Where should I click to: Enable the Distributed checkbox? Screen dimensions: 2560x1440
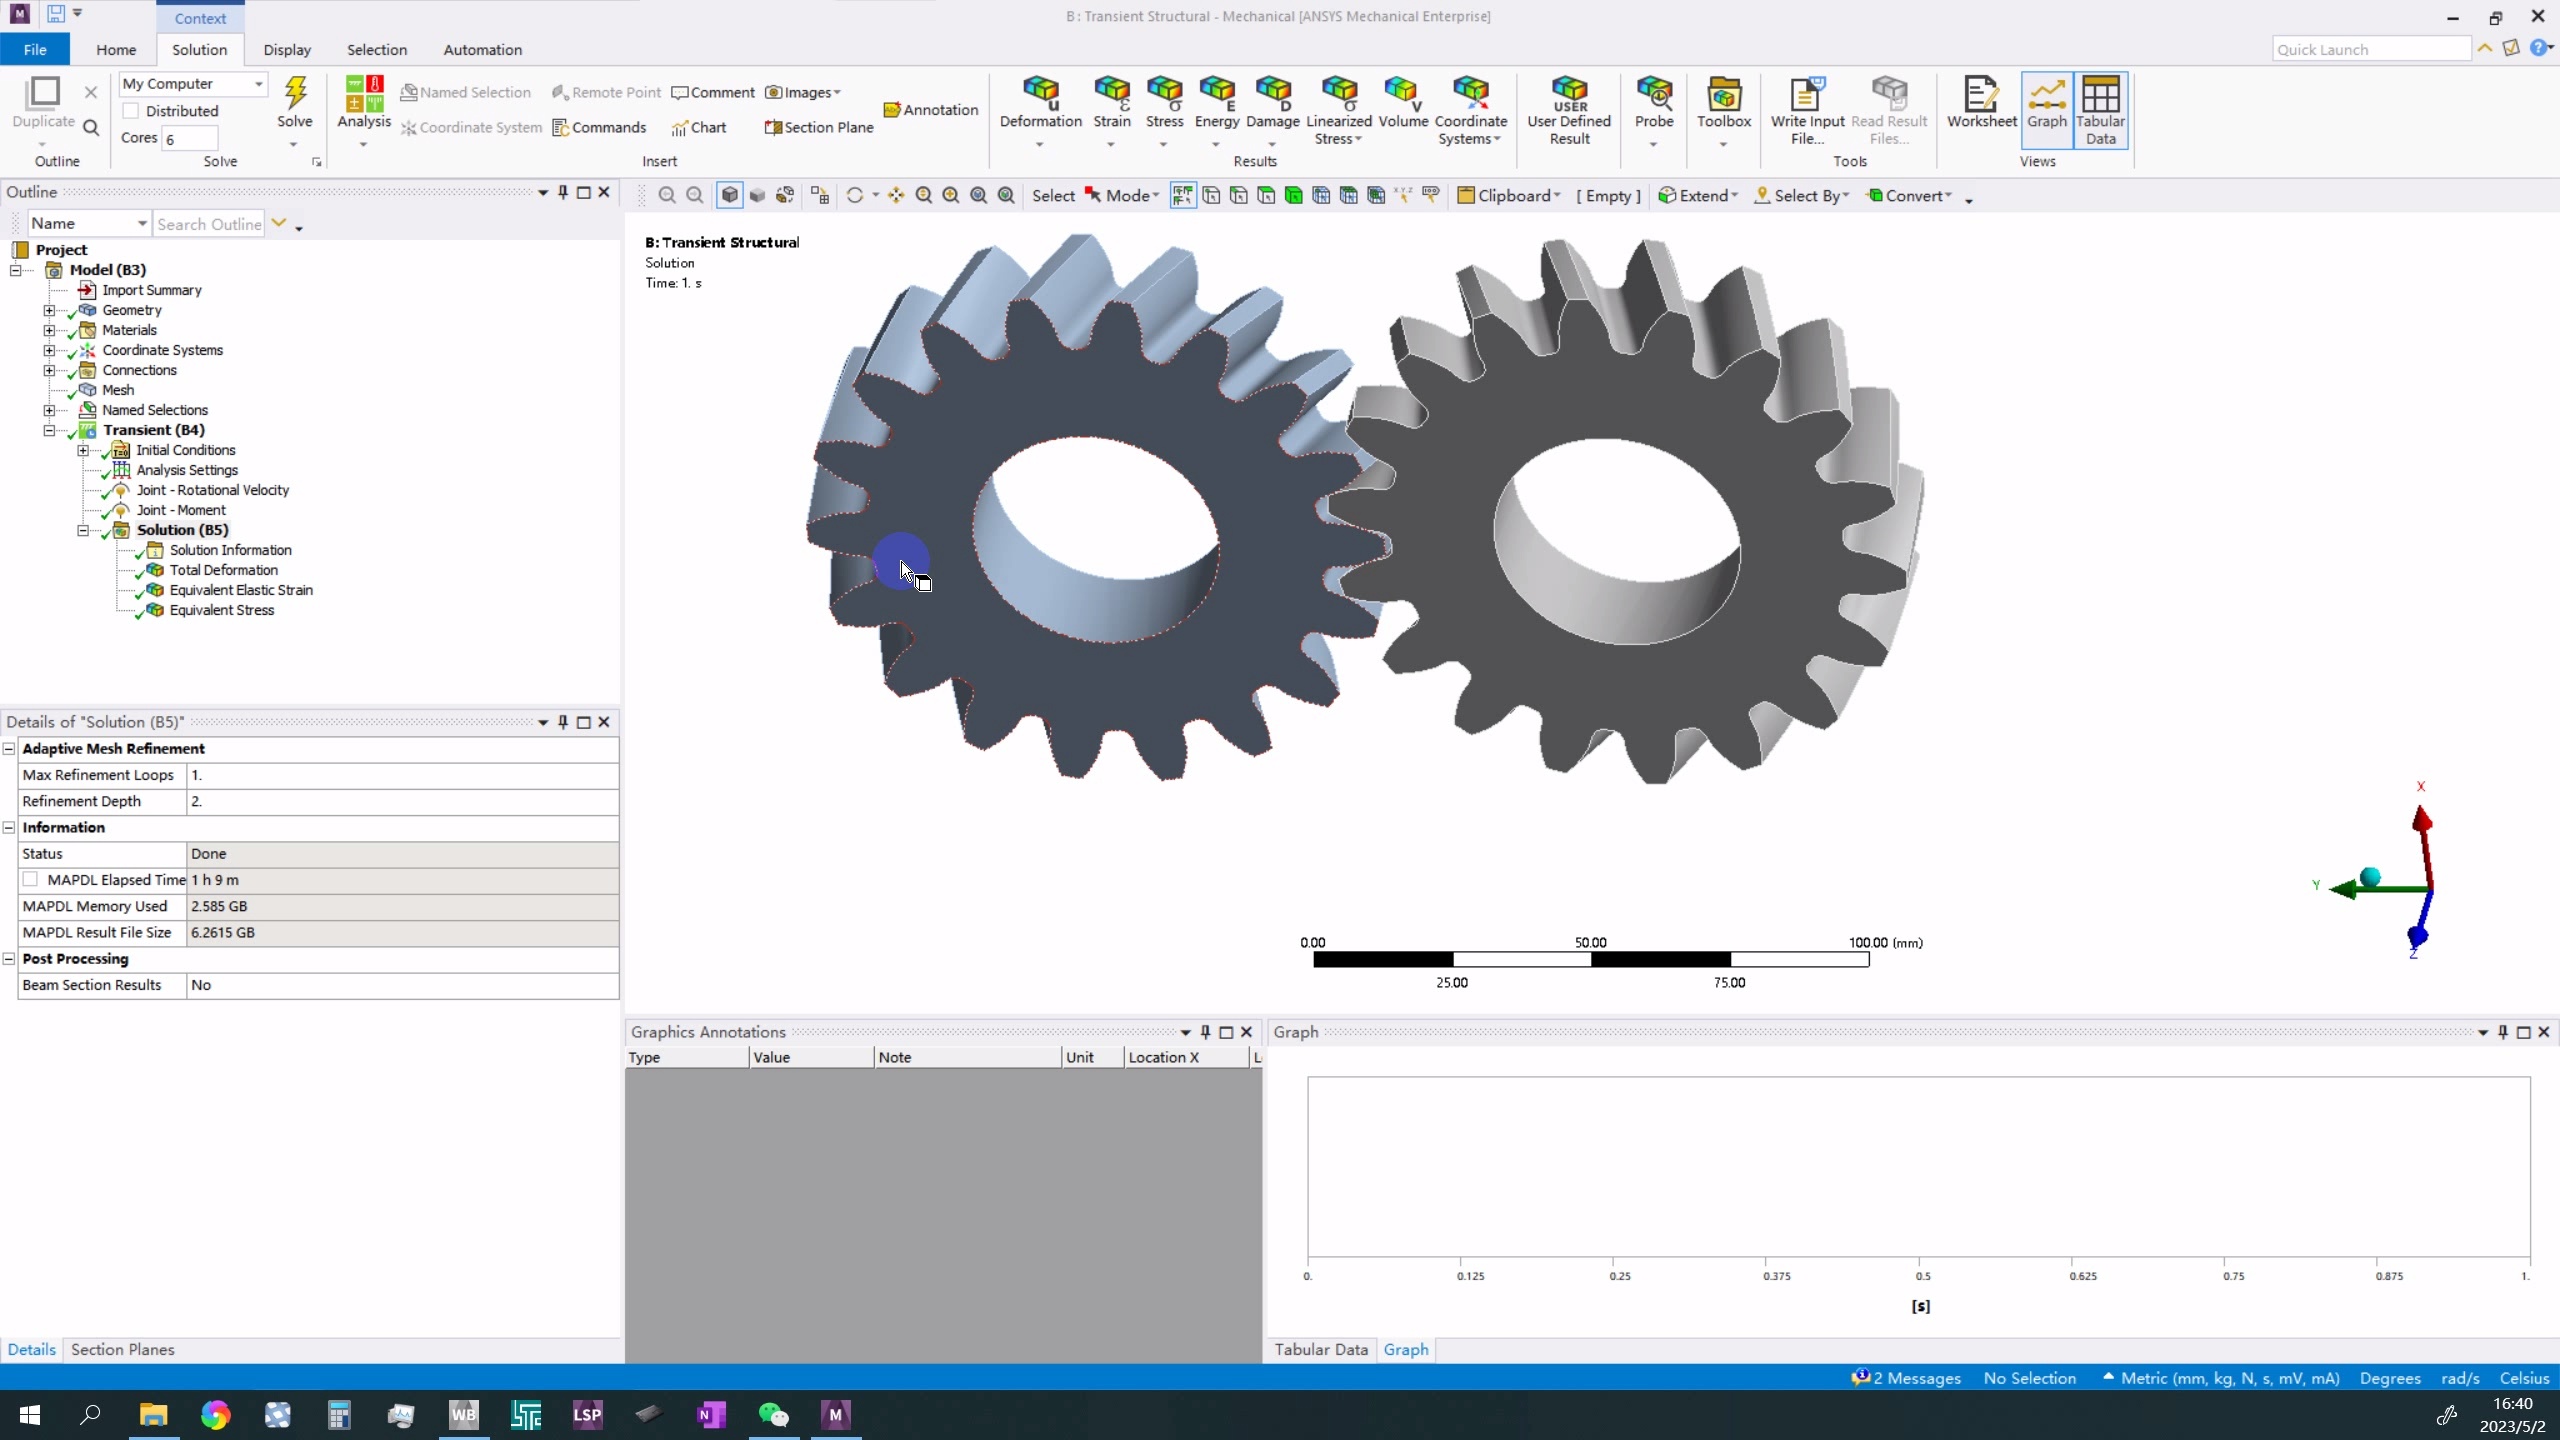pos(131,111)
